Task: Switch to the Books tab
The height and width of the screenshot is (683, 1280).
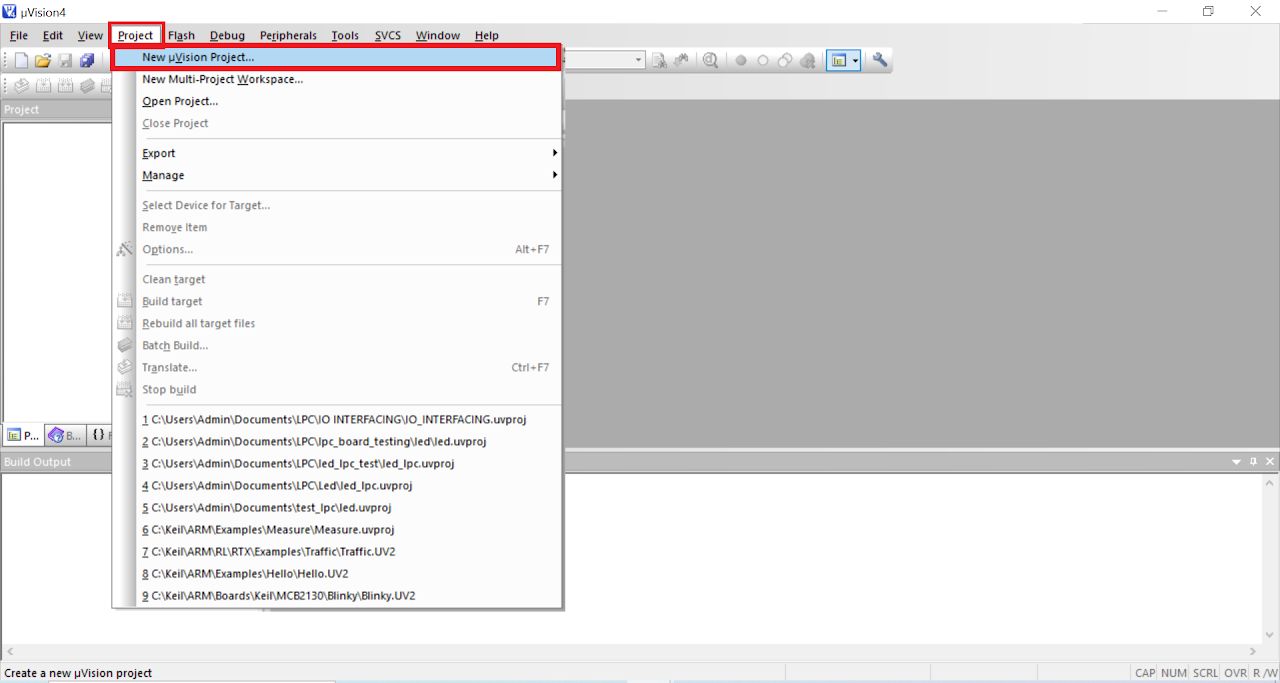Action: pos(64,434)
